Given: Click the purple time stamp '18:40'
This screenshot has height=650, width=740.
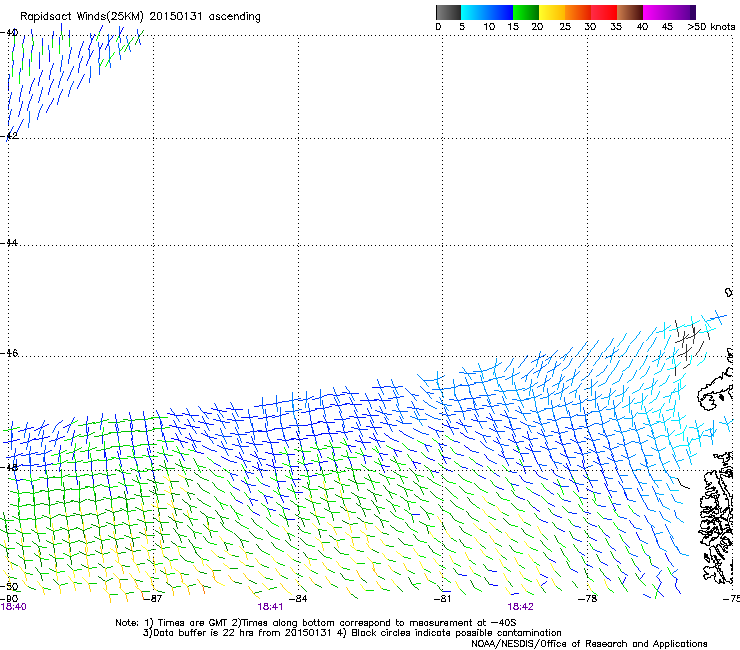Looking at the screenshot, I should (x=14, y=607).
